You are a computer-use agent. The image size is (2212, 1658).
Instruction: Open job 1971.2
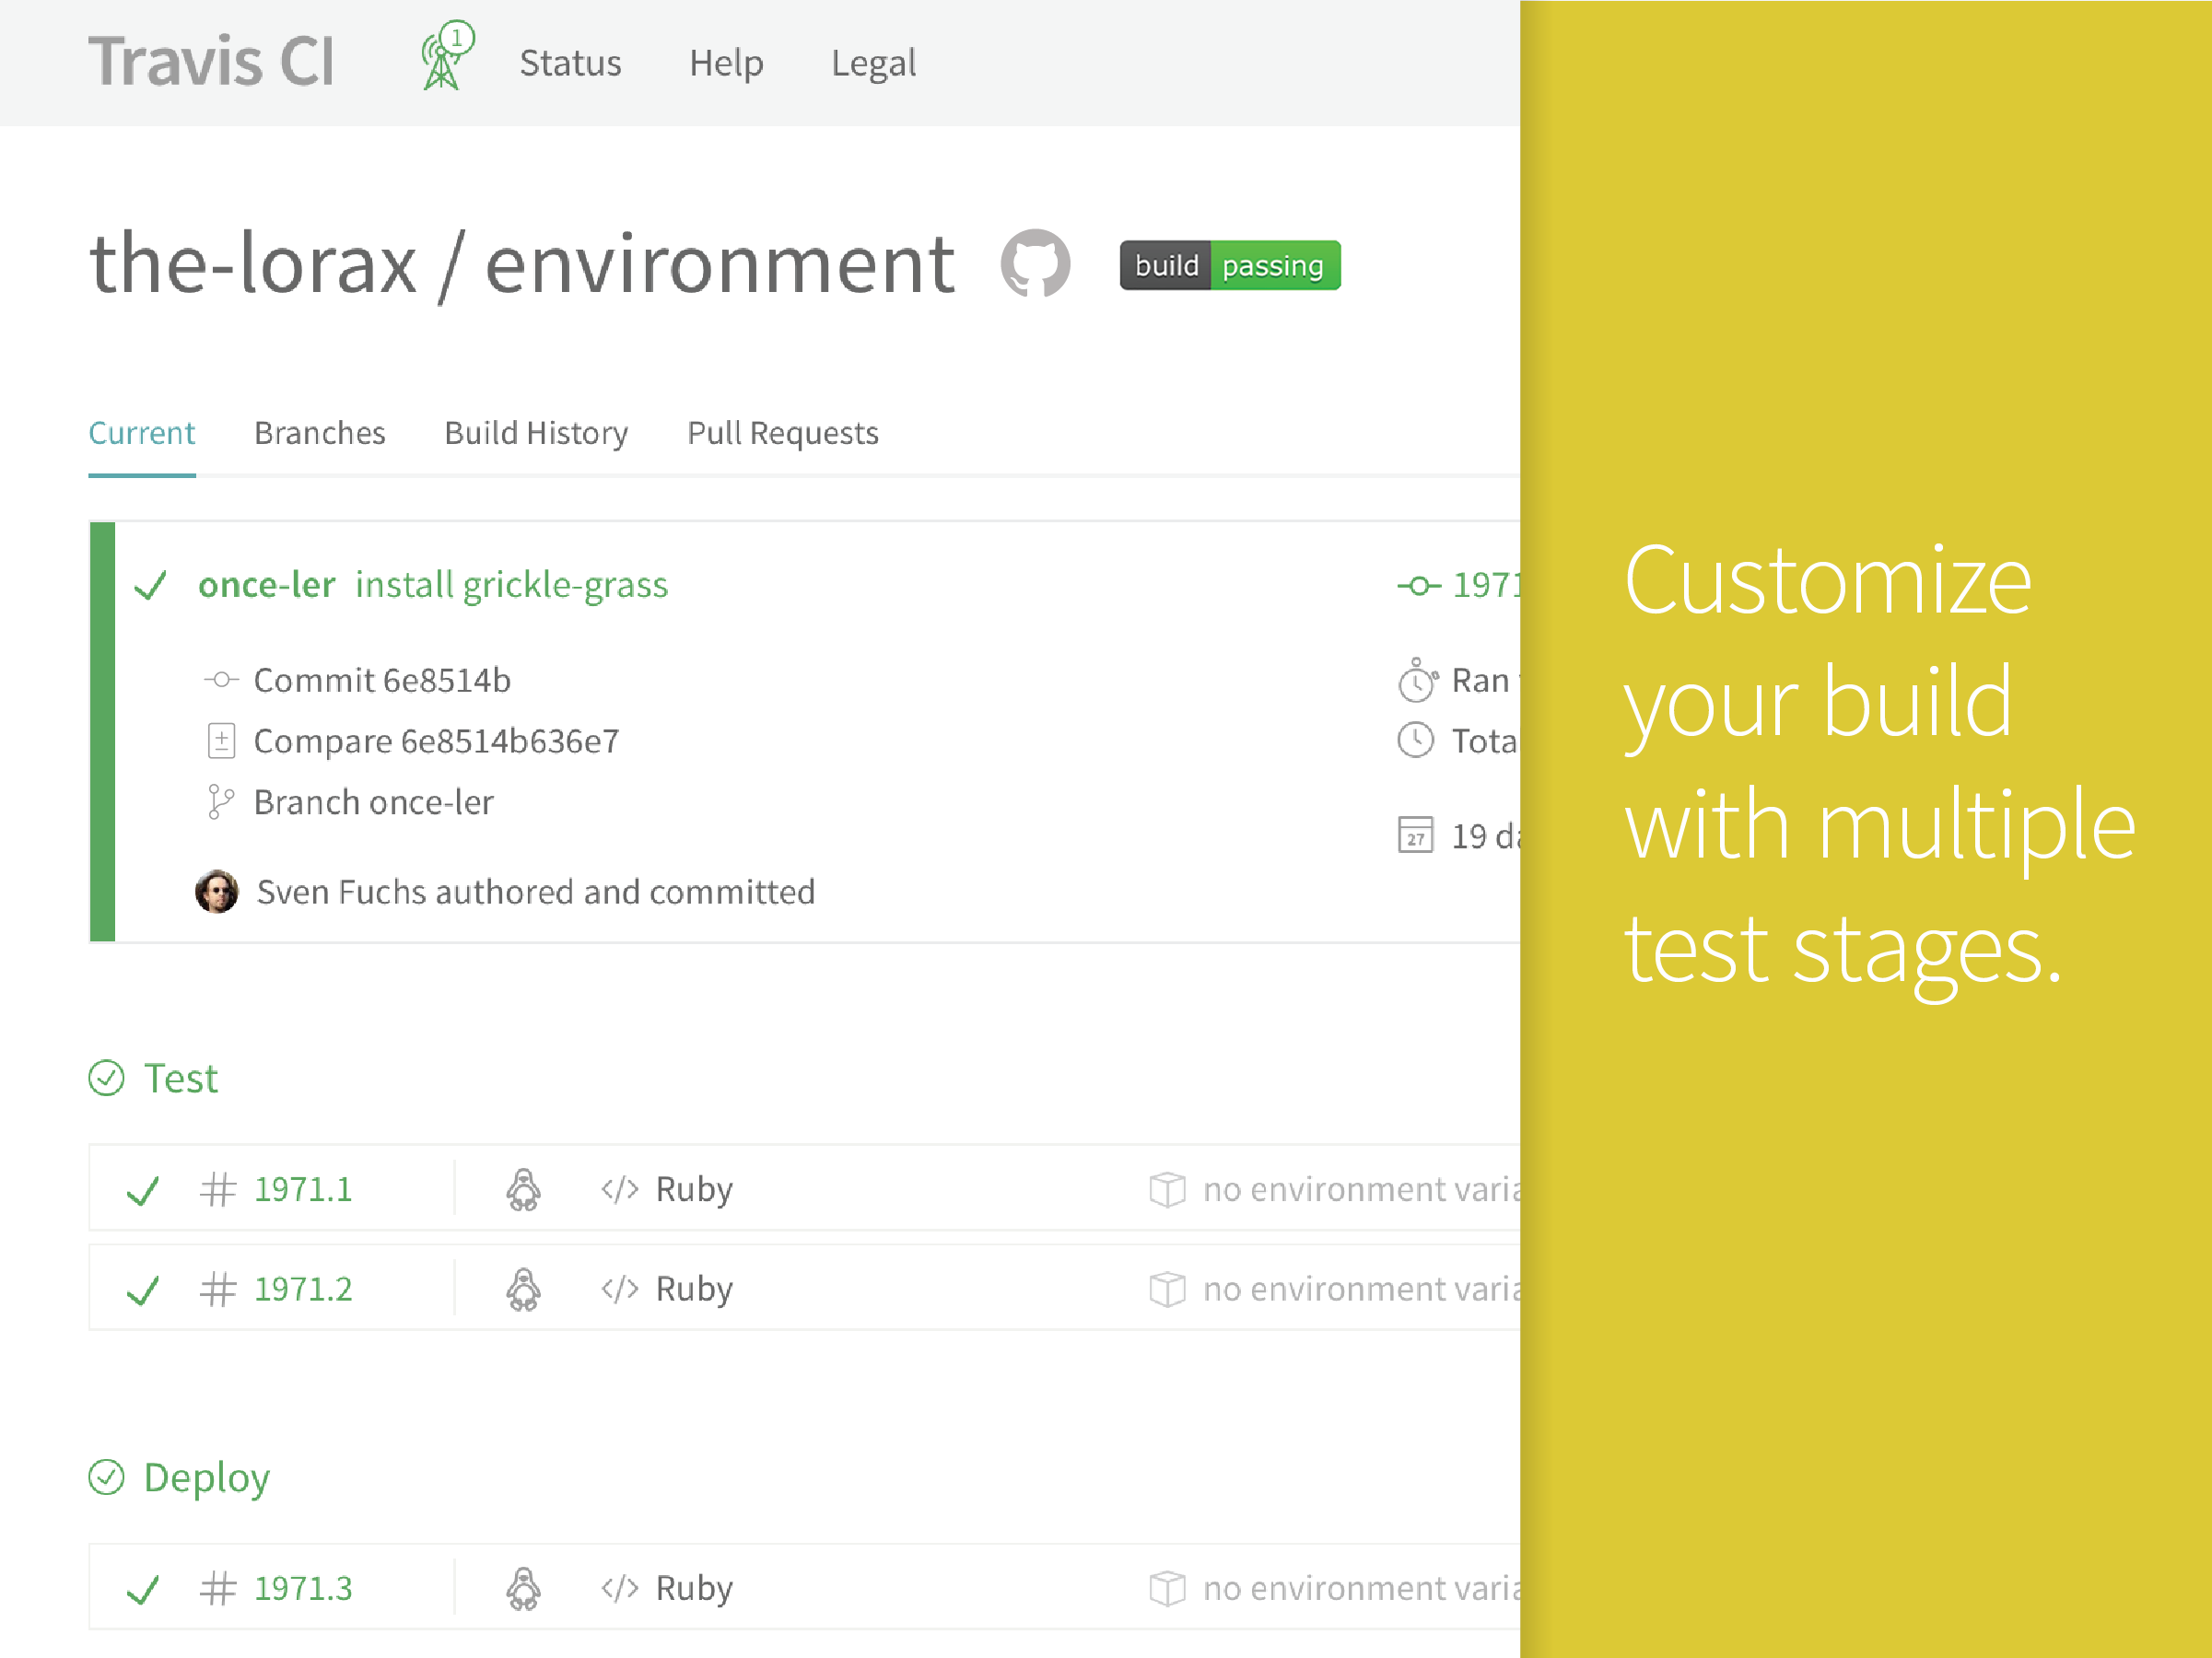(x=303, y=1289)
